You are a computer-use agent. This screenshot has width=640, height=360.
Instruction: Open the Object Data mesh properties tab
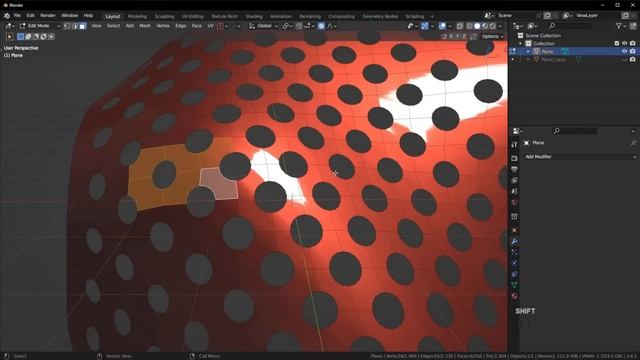coord(514,285)
